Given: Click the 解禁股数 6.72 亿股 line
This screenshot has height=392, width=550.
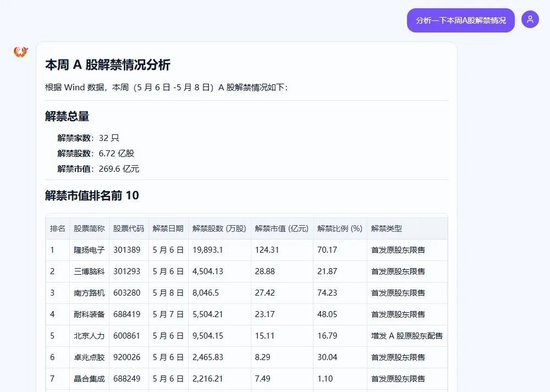Looking at the screenshot, I should [x=96, y=153].
